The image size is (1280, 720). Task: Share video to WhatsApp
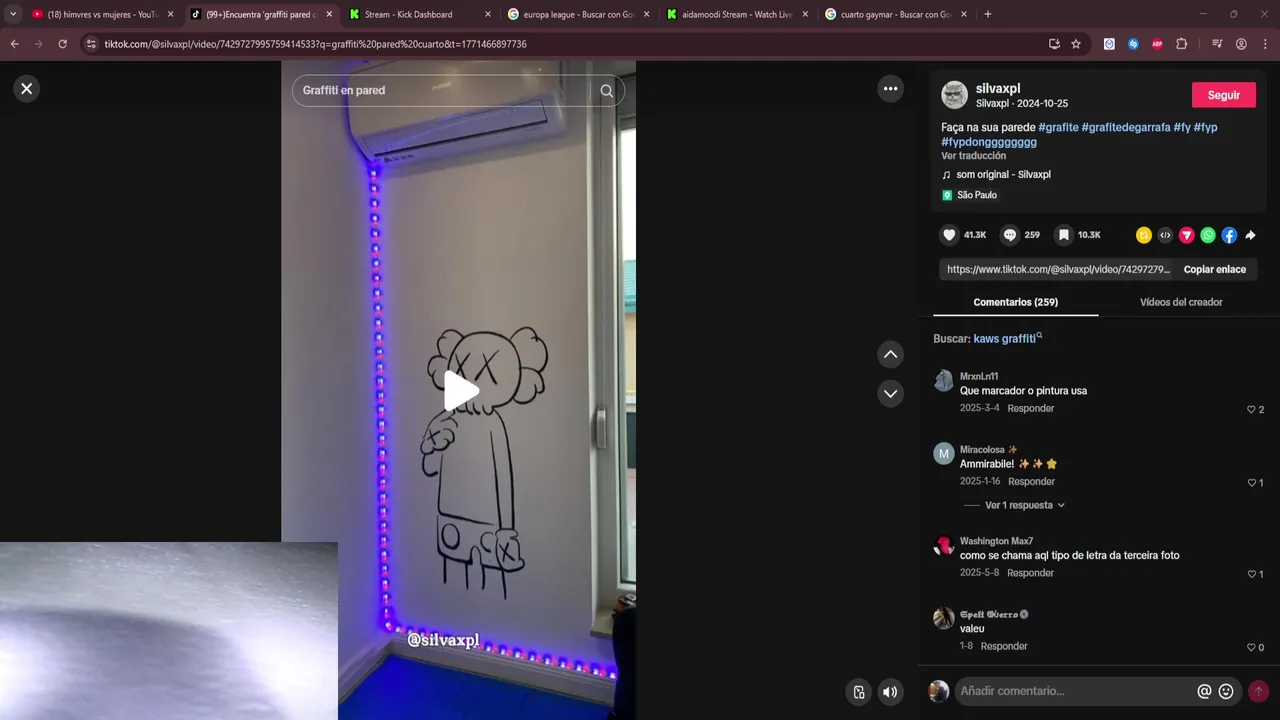1208,235
